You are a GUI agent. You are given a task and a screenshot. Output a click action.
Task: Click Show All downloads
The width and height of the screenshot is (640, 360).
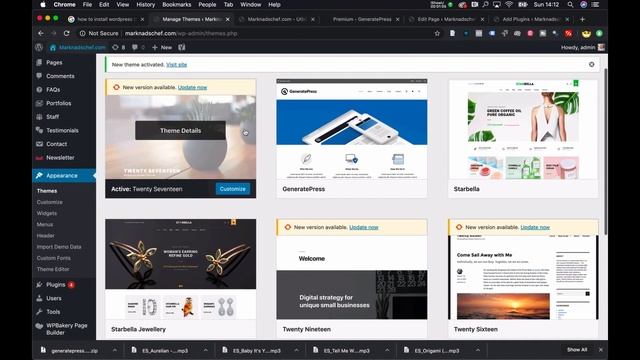coord(577,350)
